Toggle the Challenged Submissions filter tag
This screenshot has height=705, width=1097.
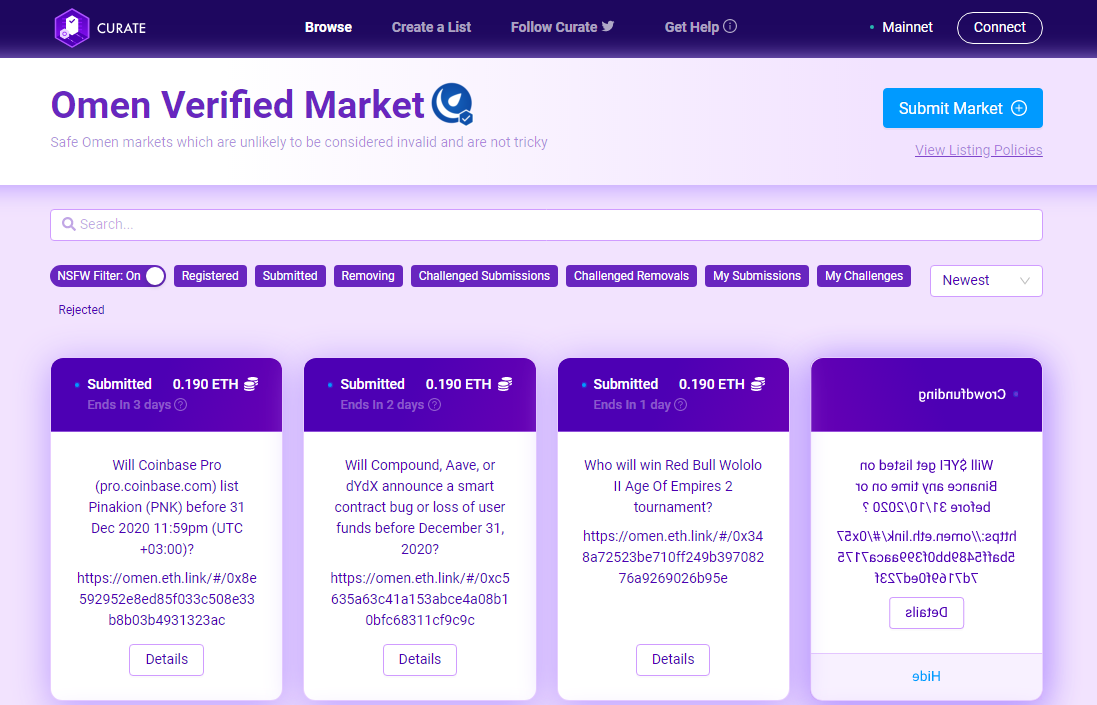pyautogui.click(x=484, y=276)
